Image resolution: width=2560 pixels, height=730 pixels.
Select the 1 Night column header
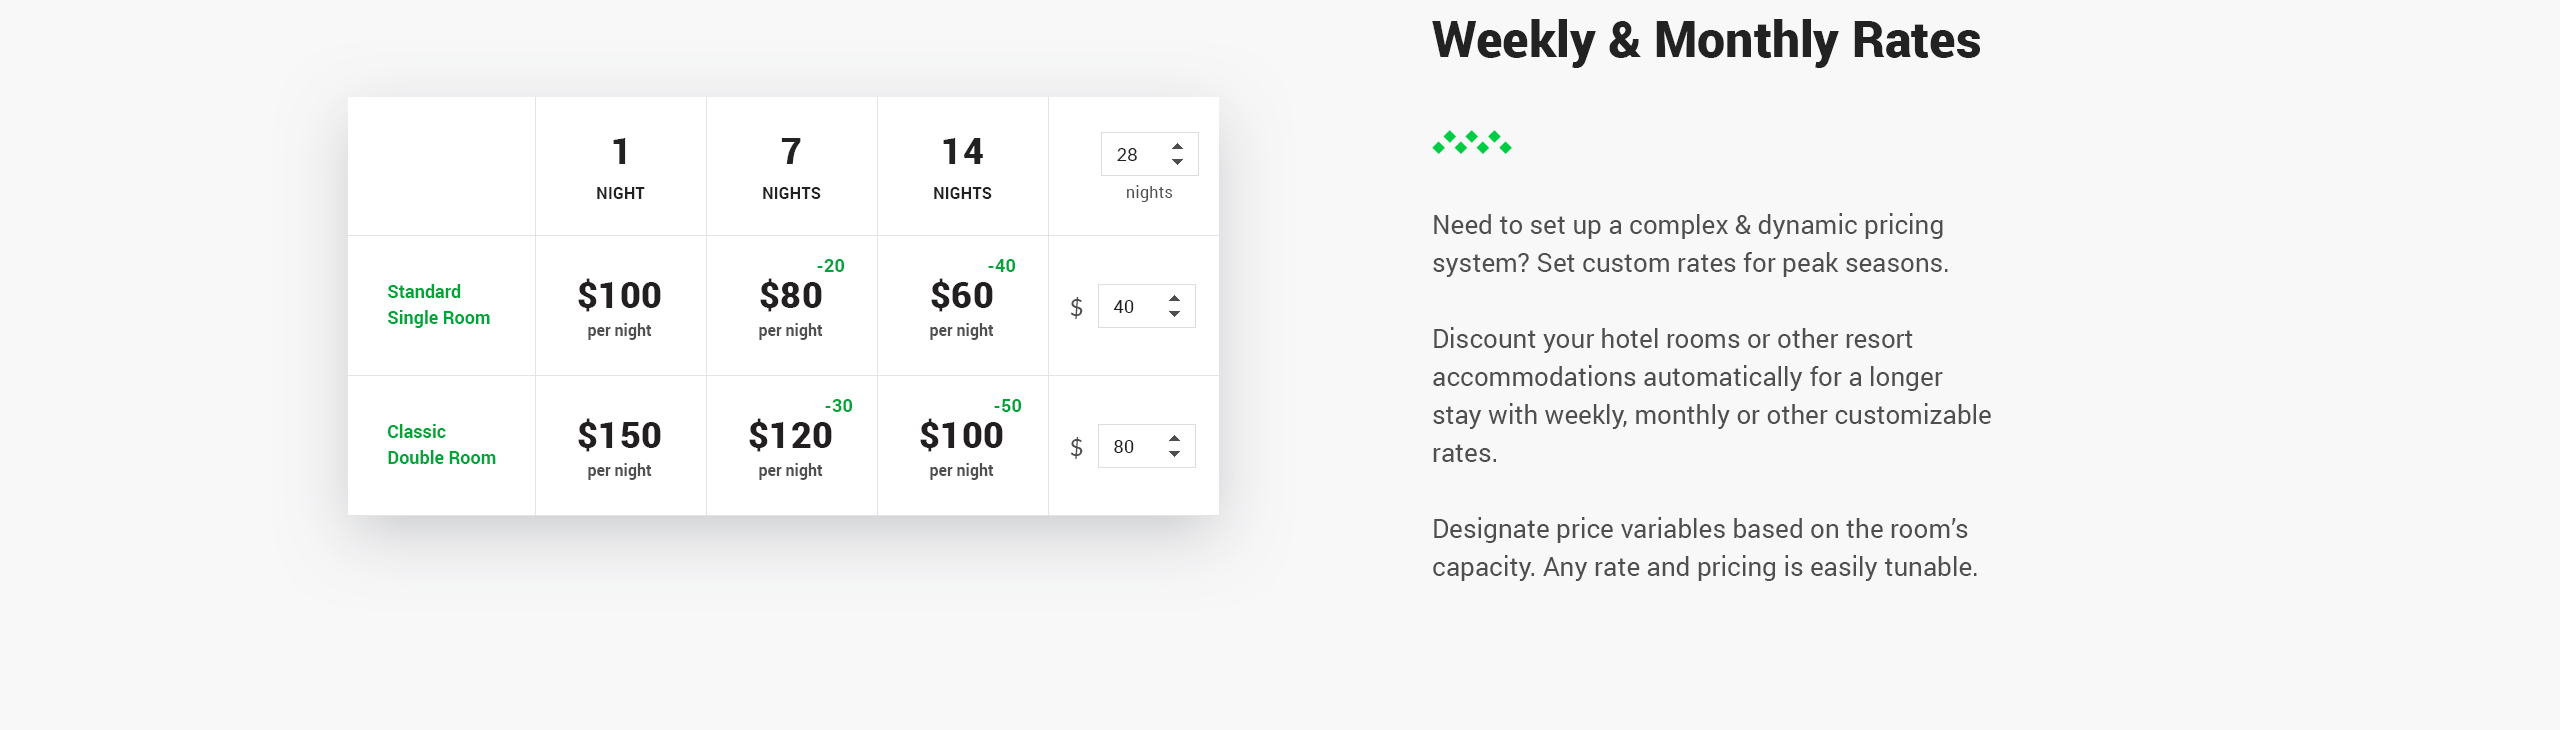coord(621,166)
